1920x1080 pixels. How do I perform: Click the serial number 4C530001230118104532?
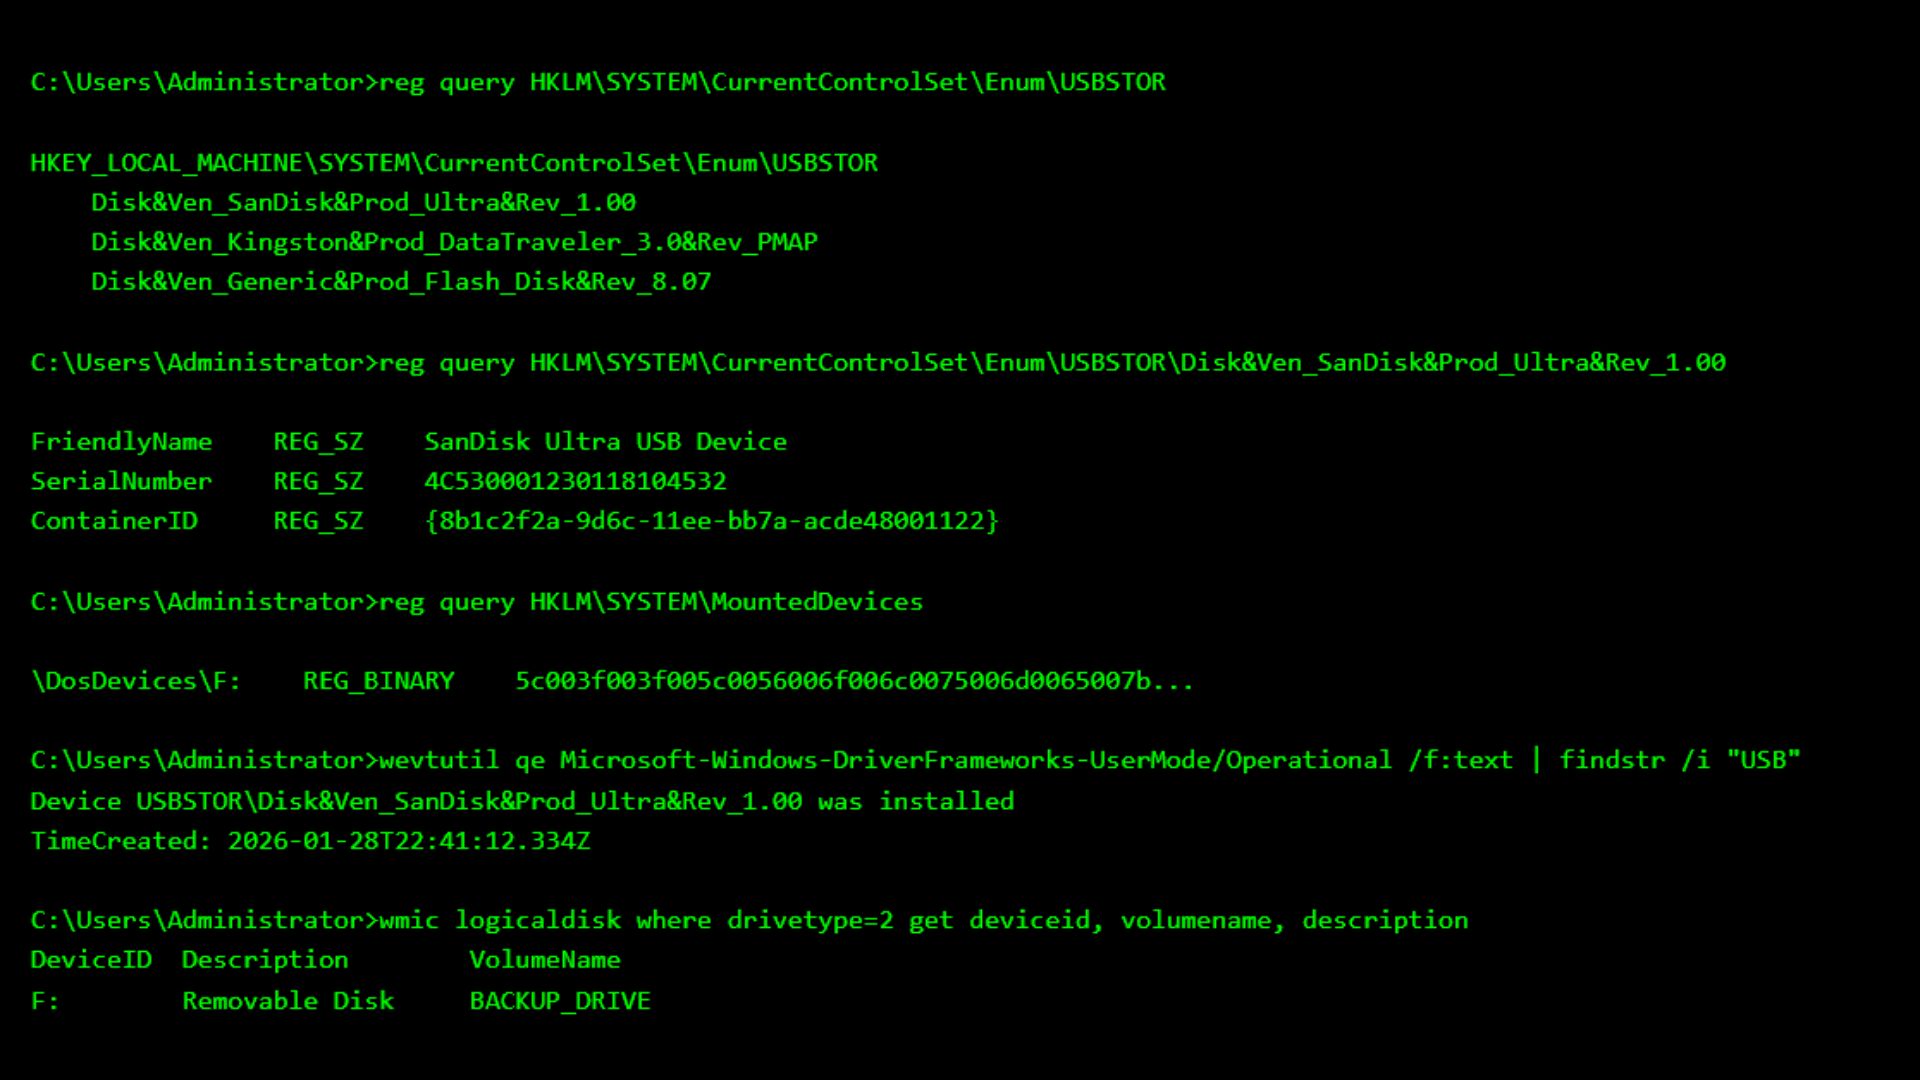(x=575, y=481)
